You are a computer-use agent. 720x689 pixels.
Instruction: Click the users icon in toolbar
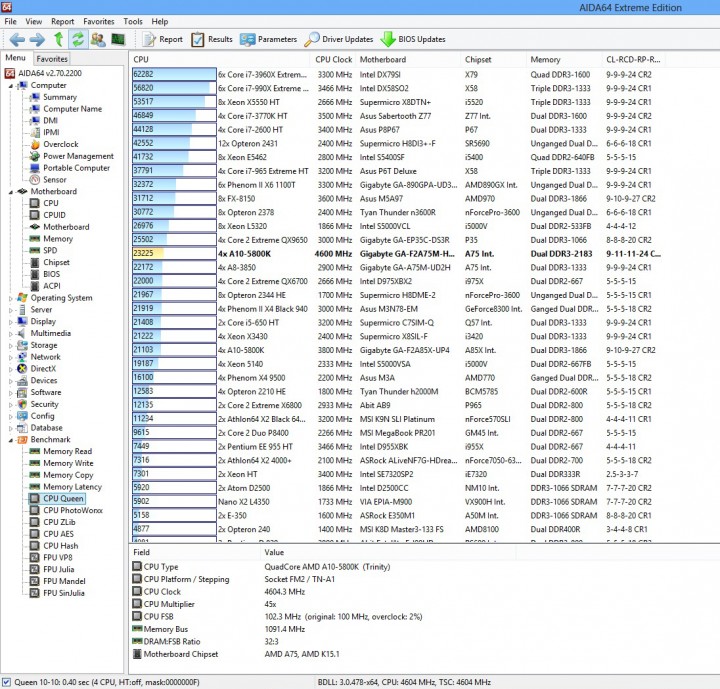tap(98, 40)
